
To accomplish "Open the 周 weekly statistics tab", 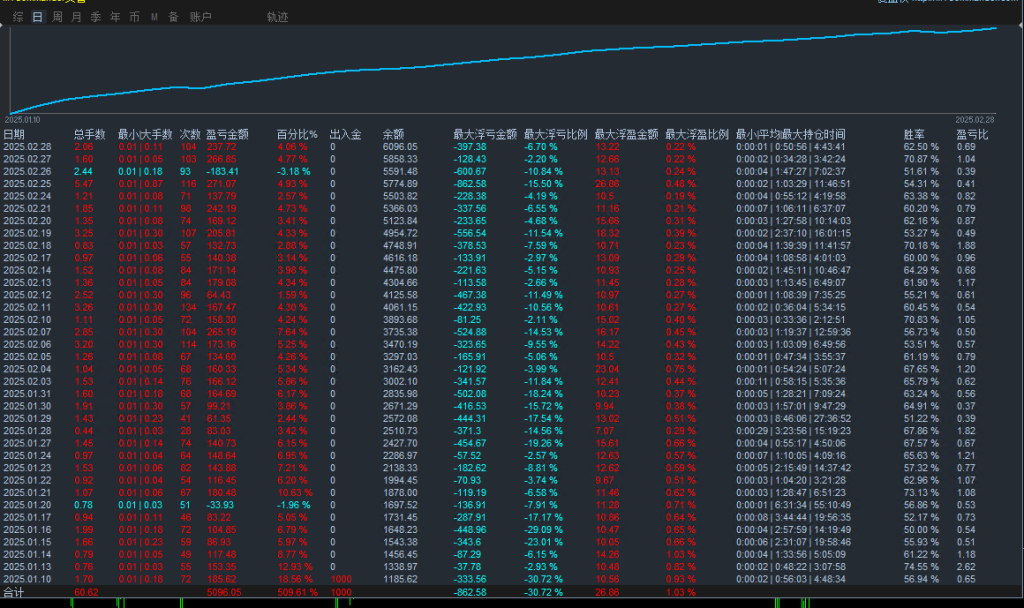I will [57, 17].
